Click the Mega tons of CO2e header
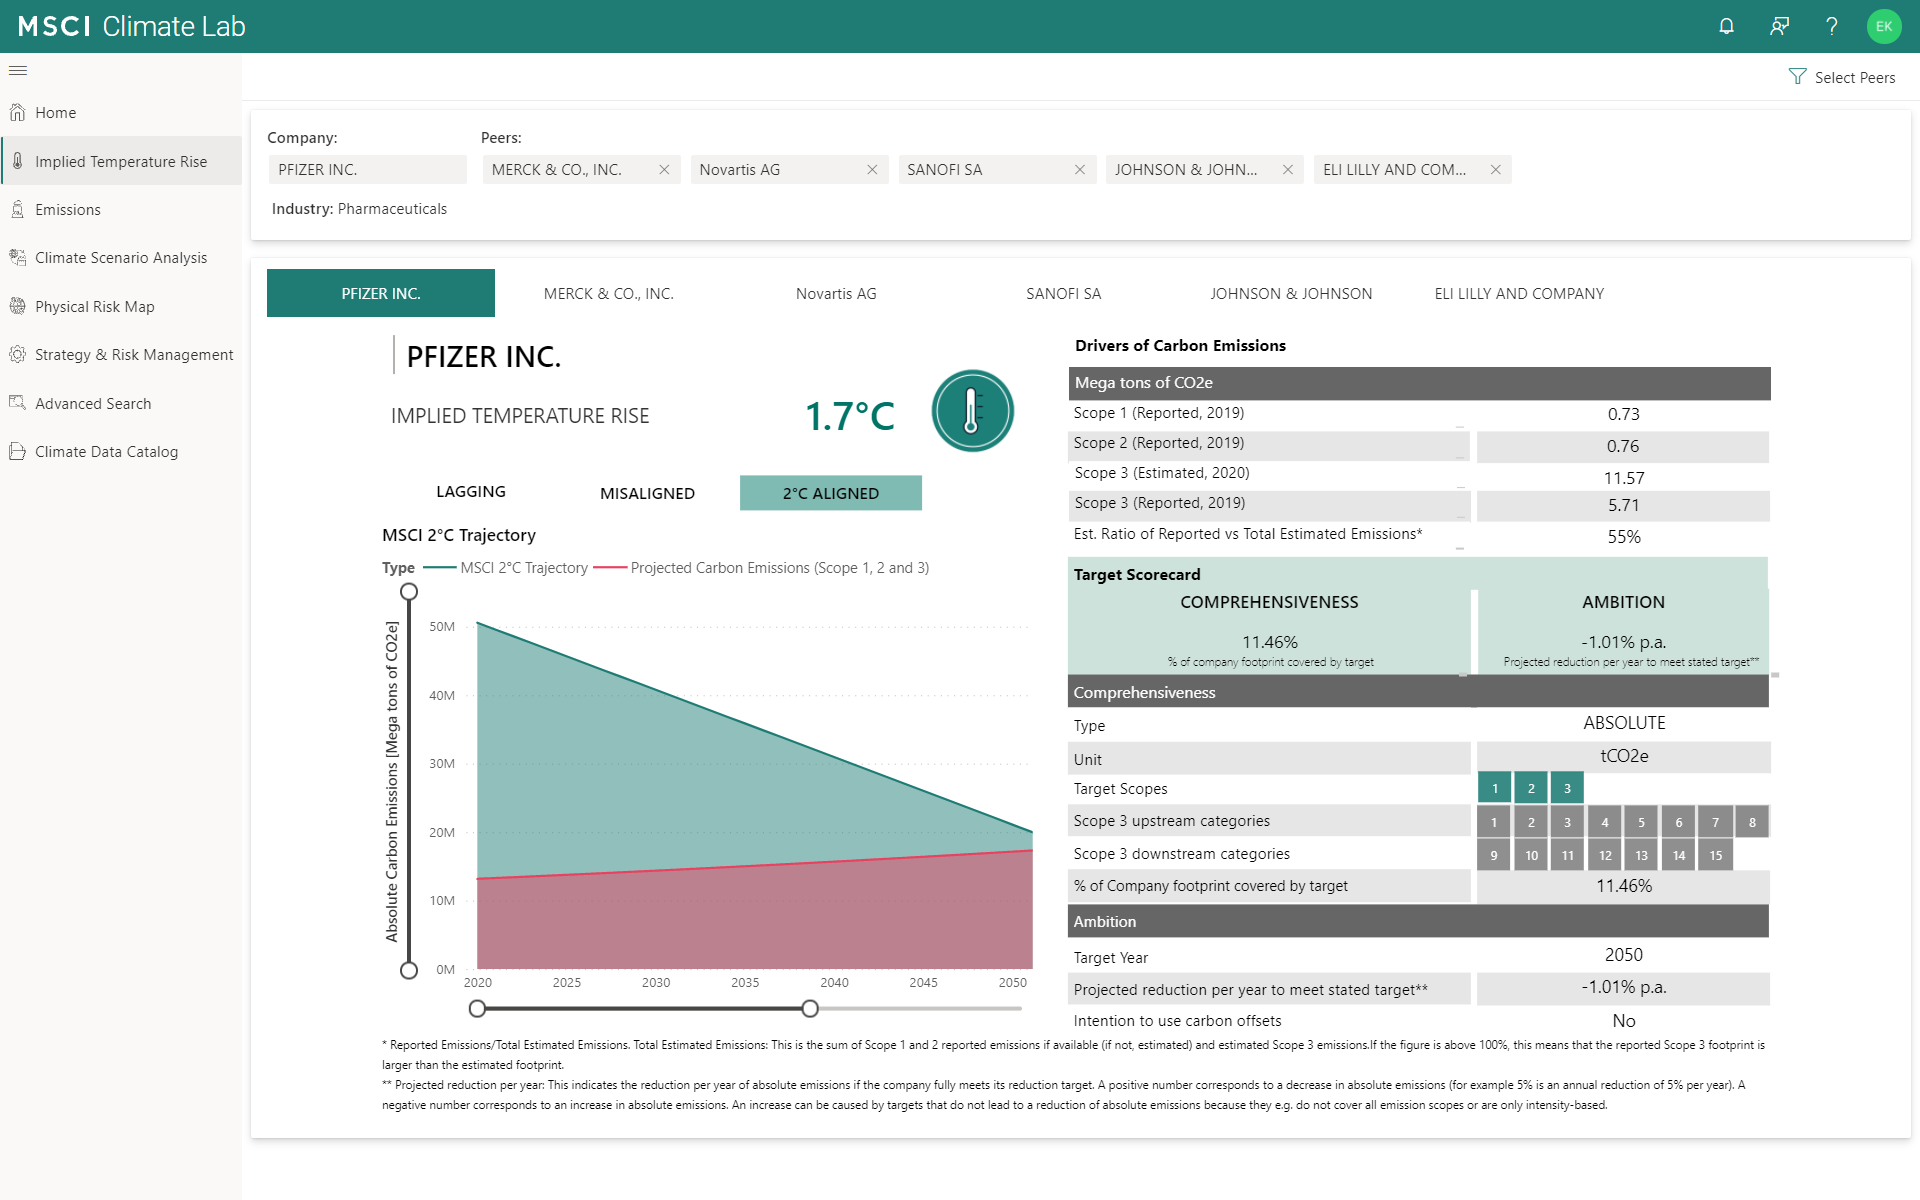Viewport: 1920px width, 1200px height. (x=1419, y=383)
